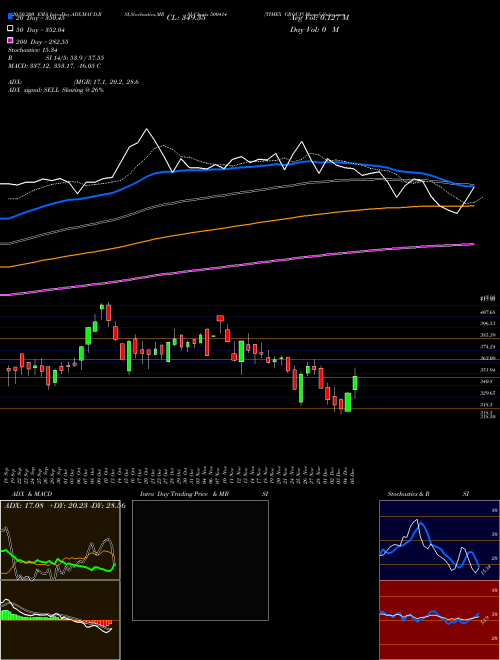The height and width of the screenshot is (660, 500).
Task: Click the magenta 200-day moving average line
Action: [237, 266]
